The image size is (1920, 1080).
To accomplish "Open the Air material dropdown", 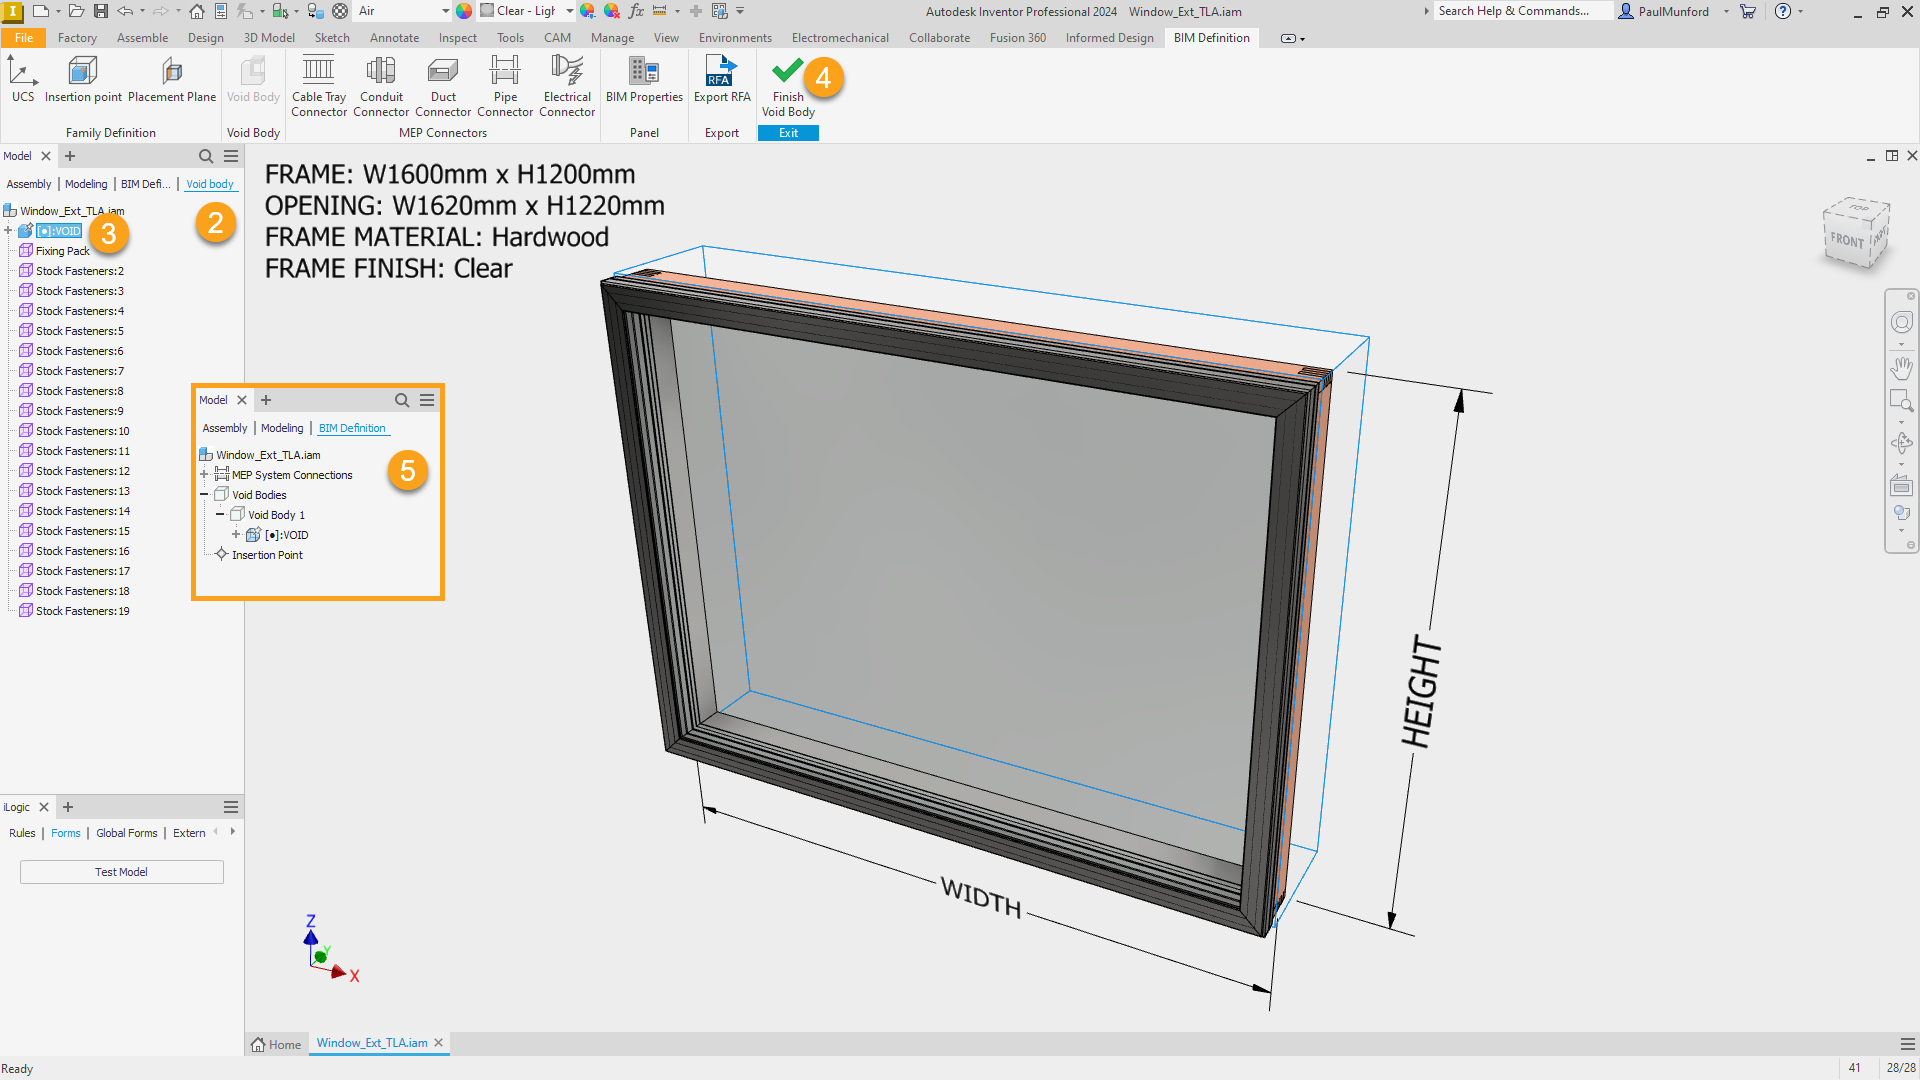I will pos(445,11).
